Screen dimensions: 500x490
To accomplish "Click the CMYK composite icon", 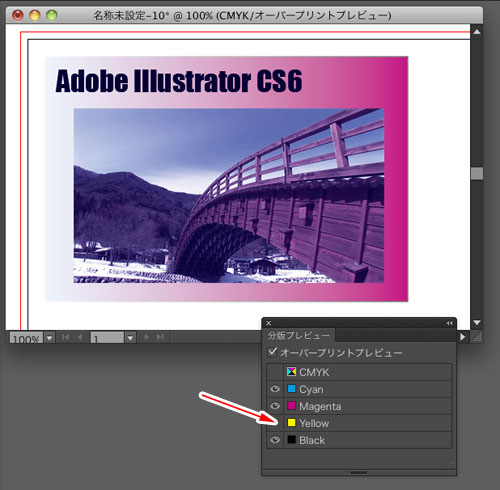I will [x=291, y=372].
